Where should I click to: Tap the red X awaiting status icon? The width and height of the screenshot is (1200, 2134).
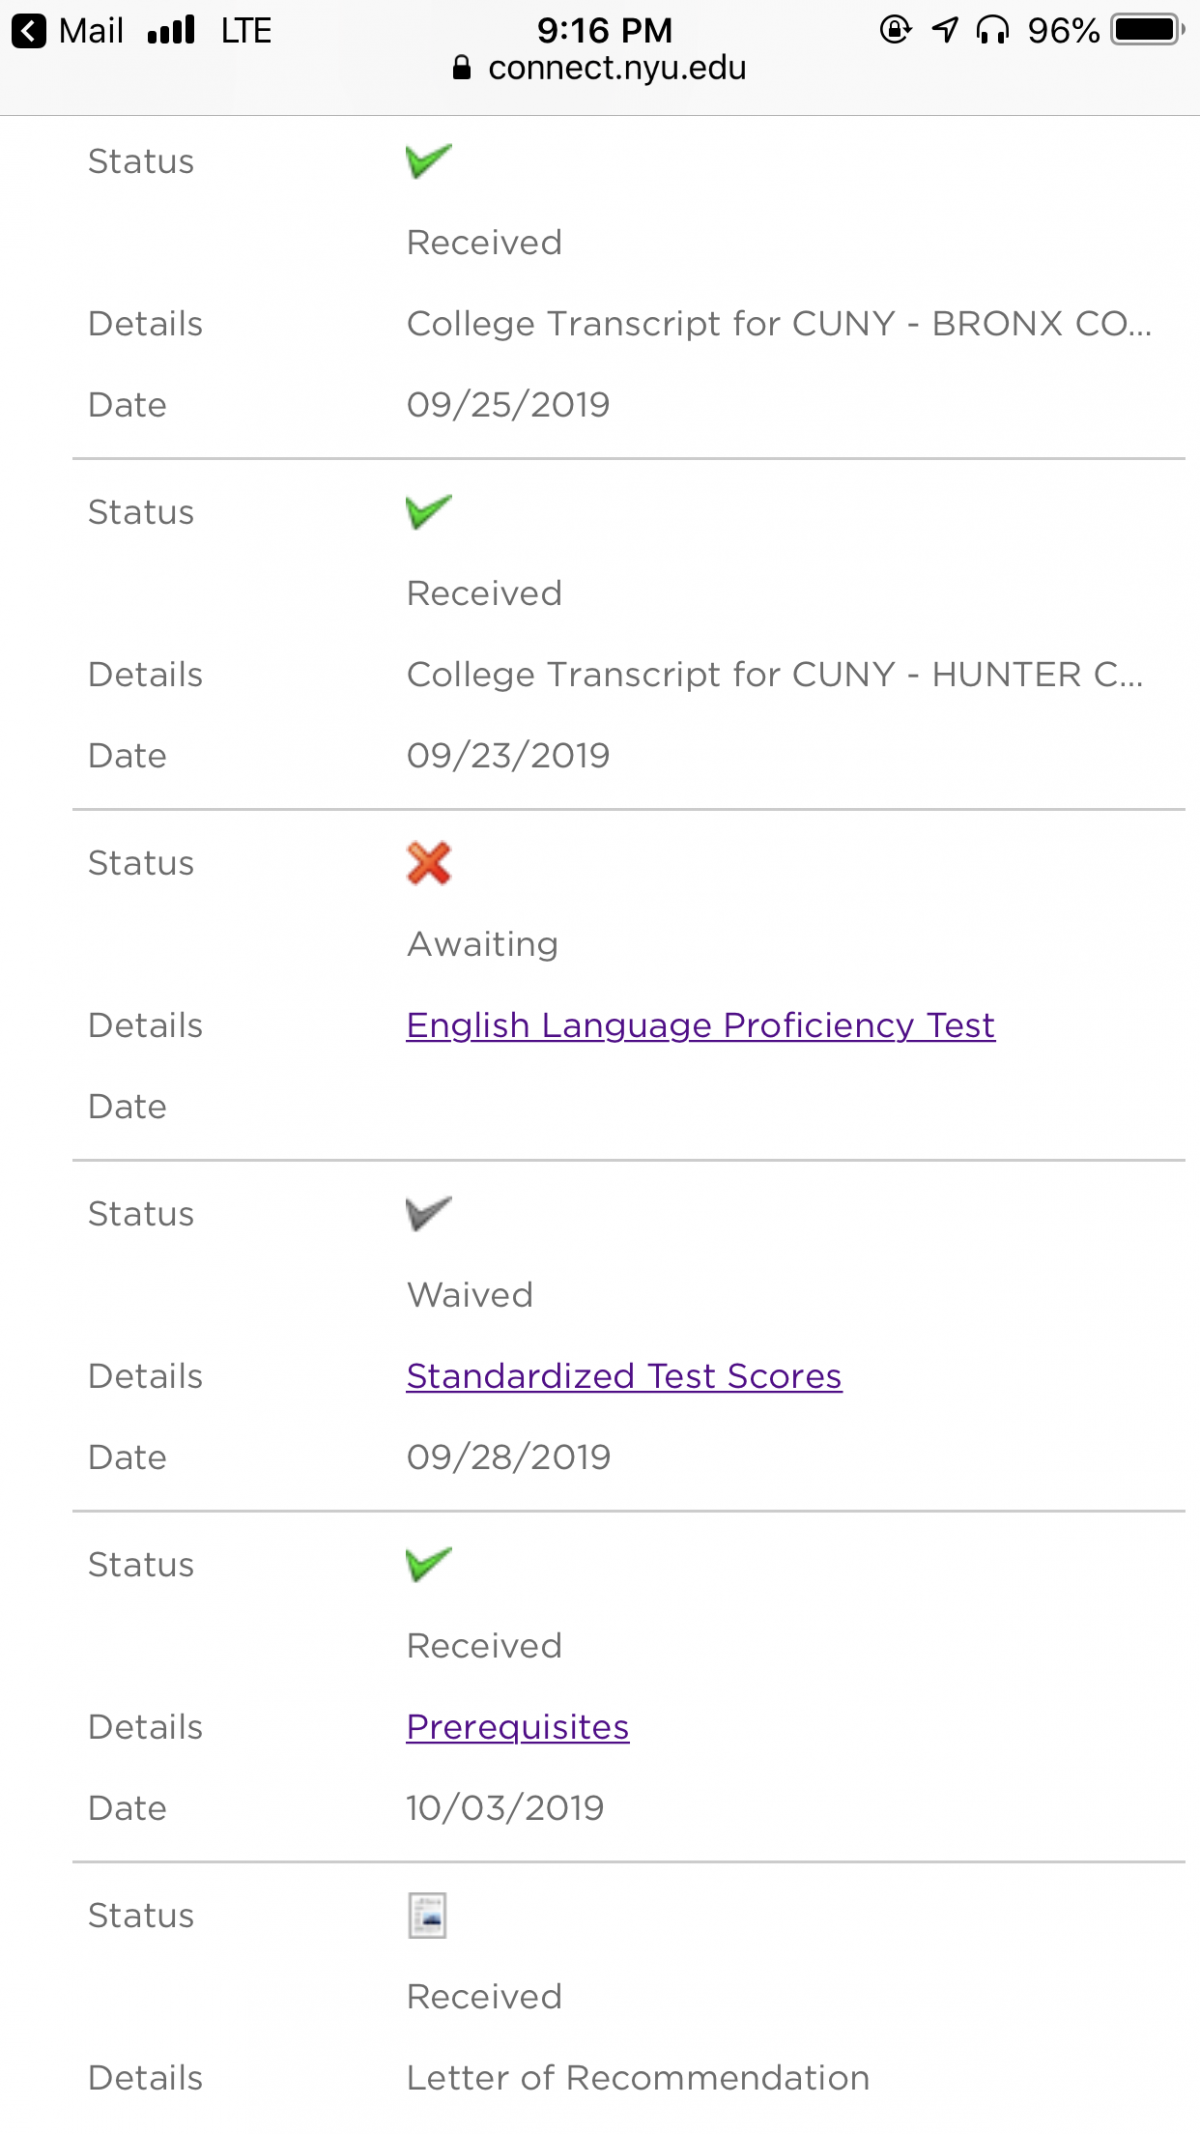[429, 863]
